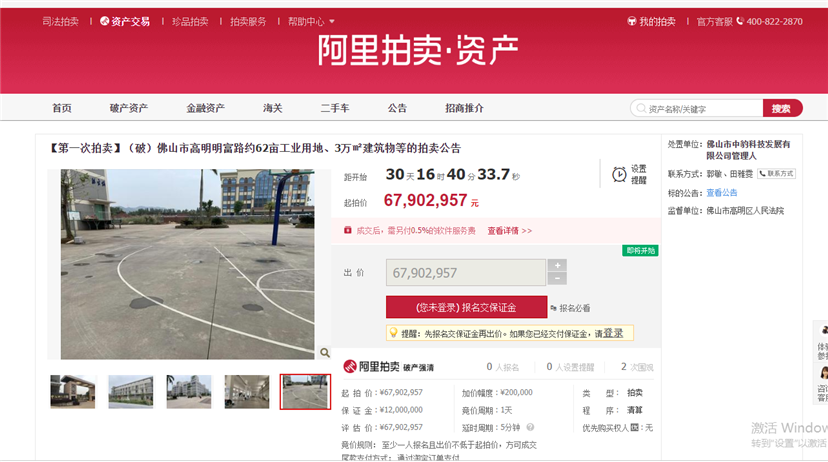The width and height of the screenshot is (828, 462).
Task: Click the starting price 67,902,957 元
Action: click(431, 201)
